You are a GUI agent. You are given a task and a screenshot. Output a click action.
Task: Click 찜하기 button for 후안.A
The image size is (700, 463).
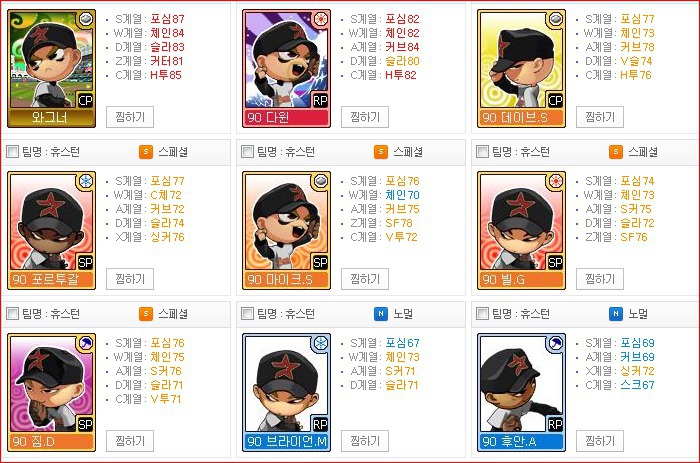click(x=600, y=441)
